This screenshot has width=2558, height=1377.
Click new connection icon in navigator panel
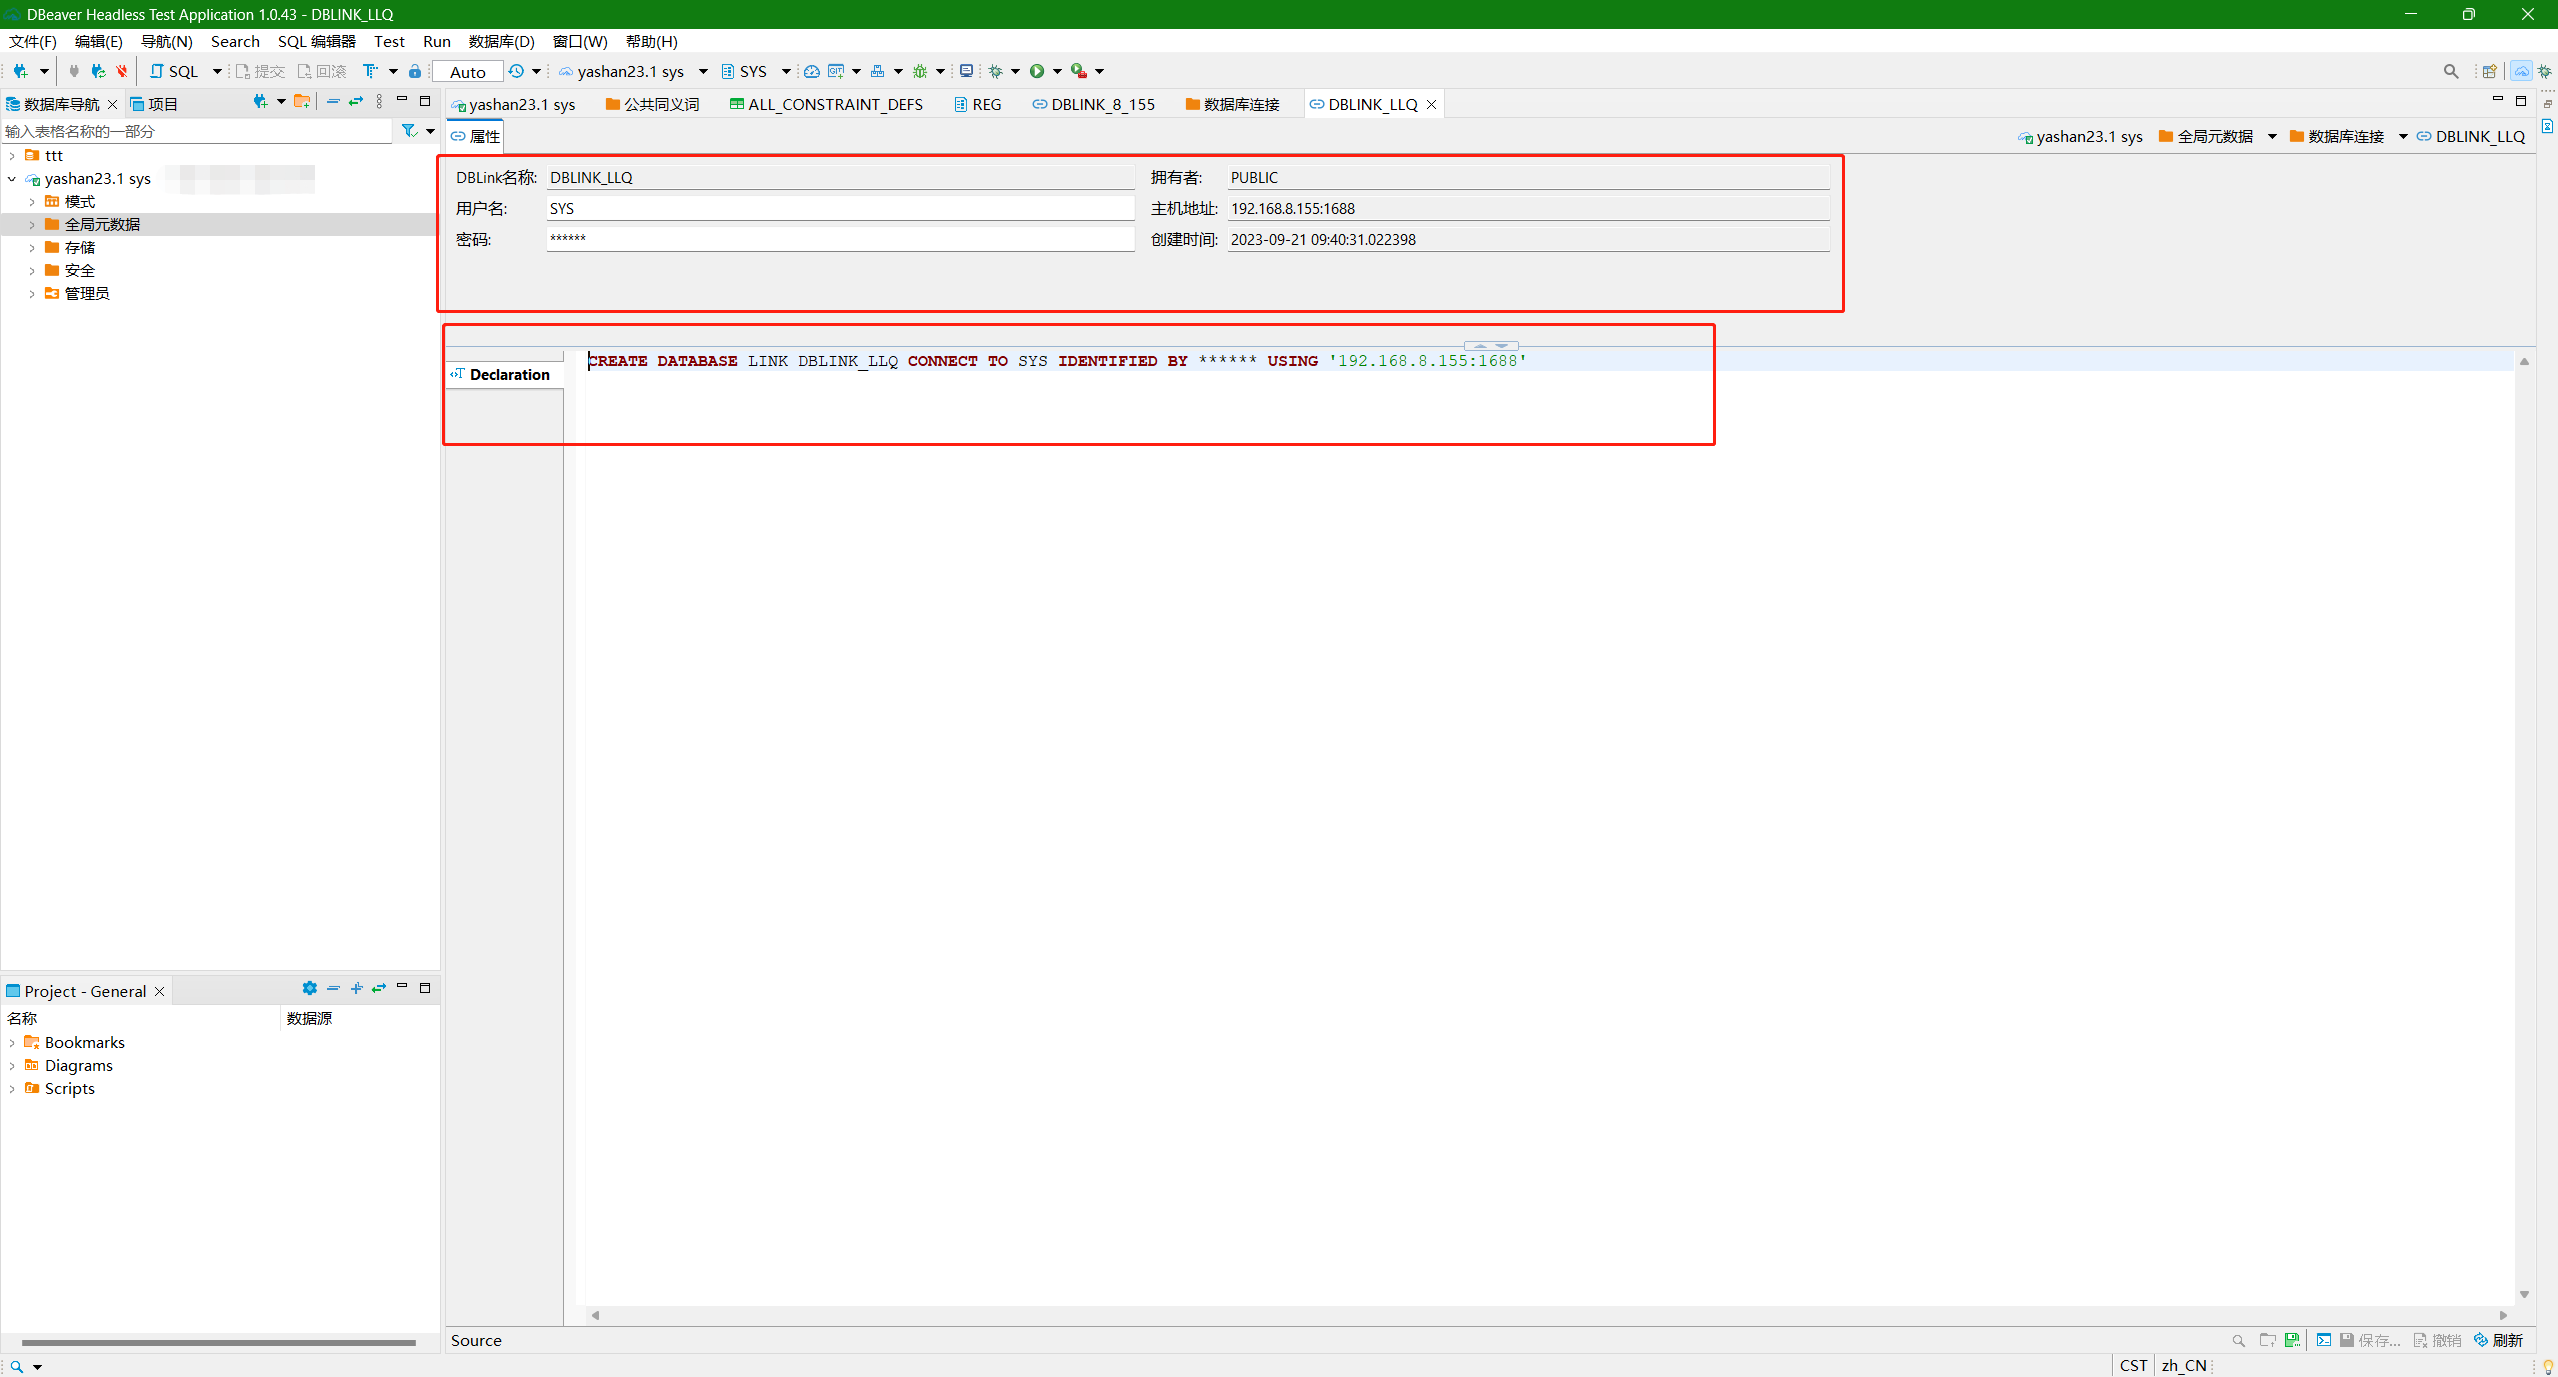coord(260,101)
